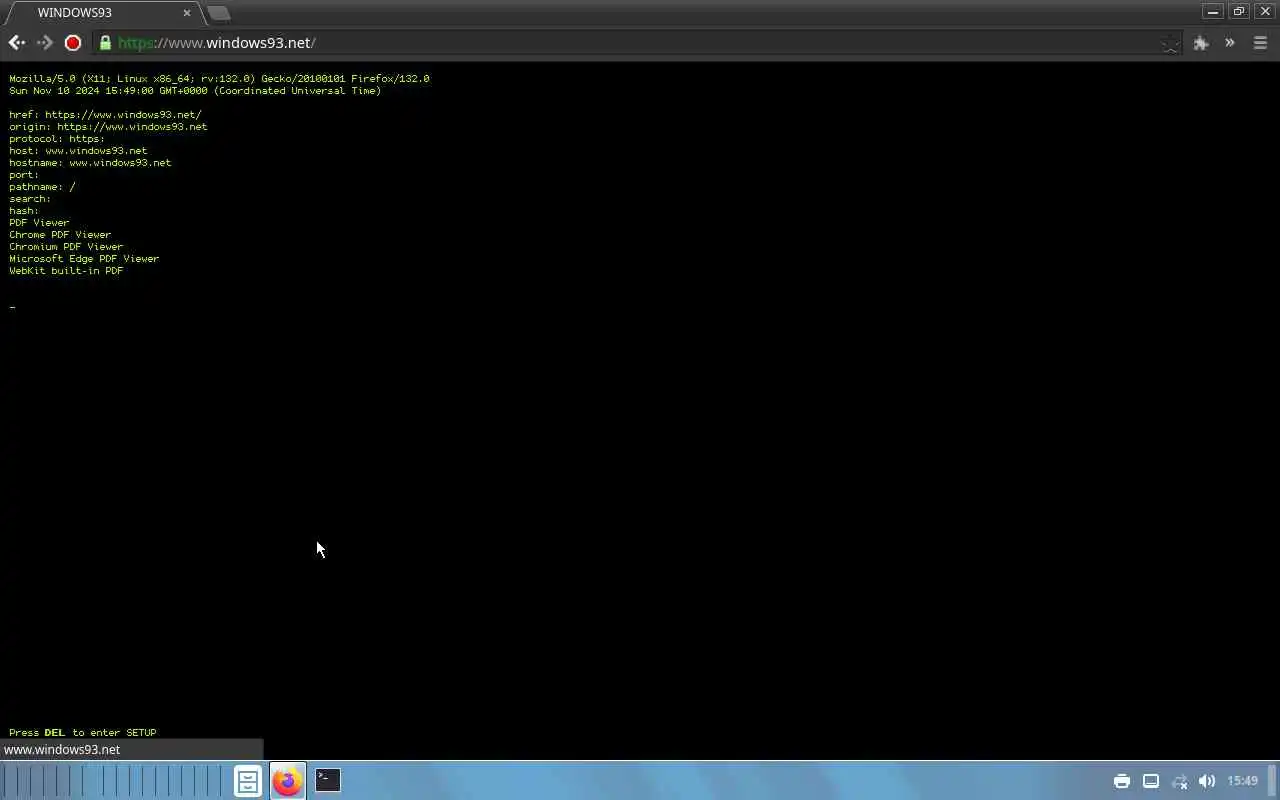Expand the toolbar overflow chevron

pyautogui.click(x=1230, y=43)
